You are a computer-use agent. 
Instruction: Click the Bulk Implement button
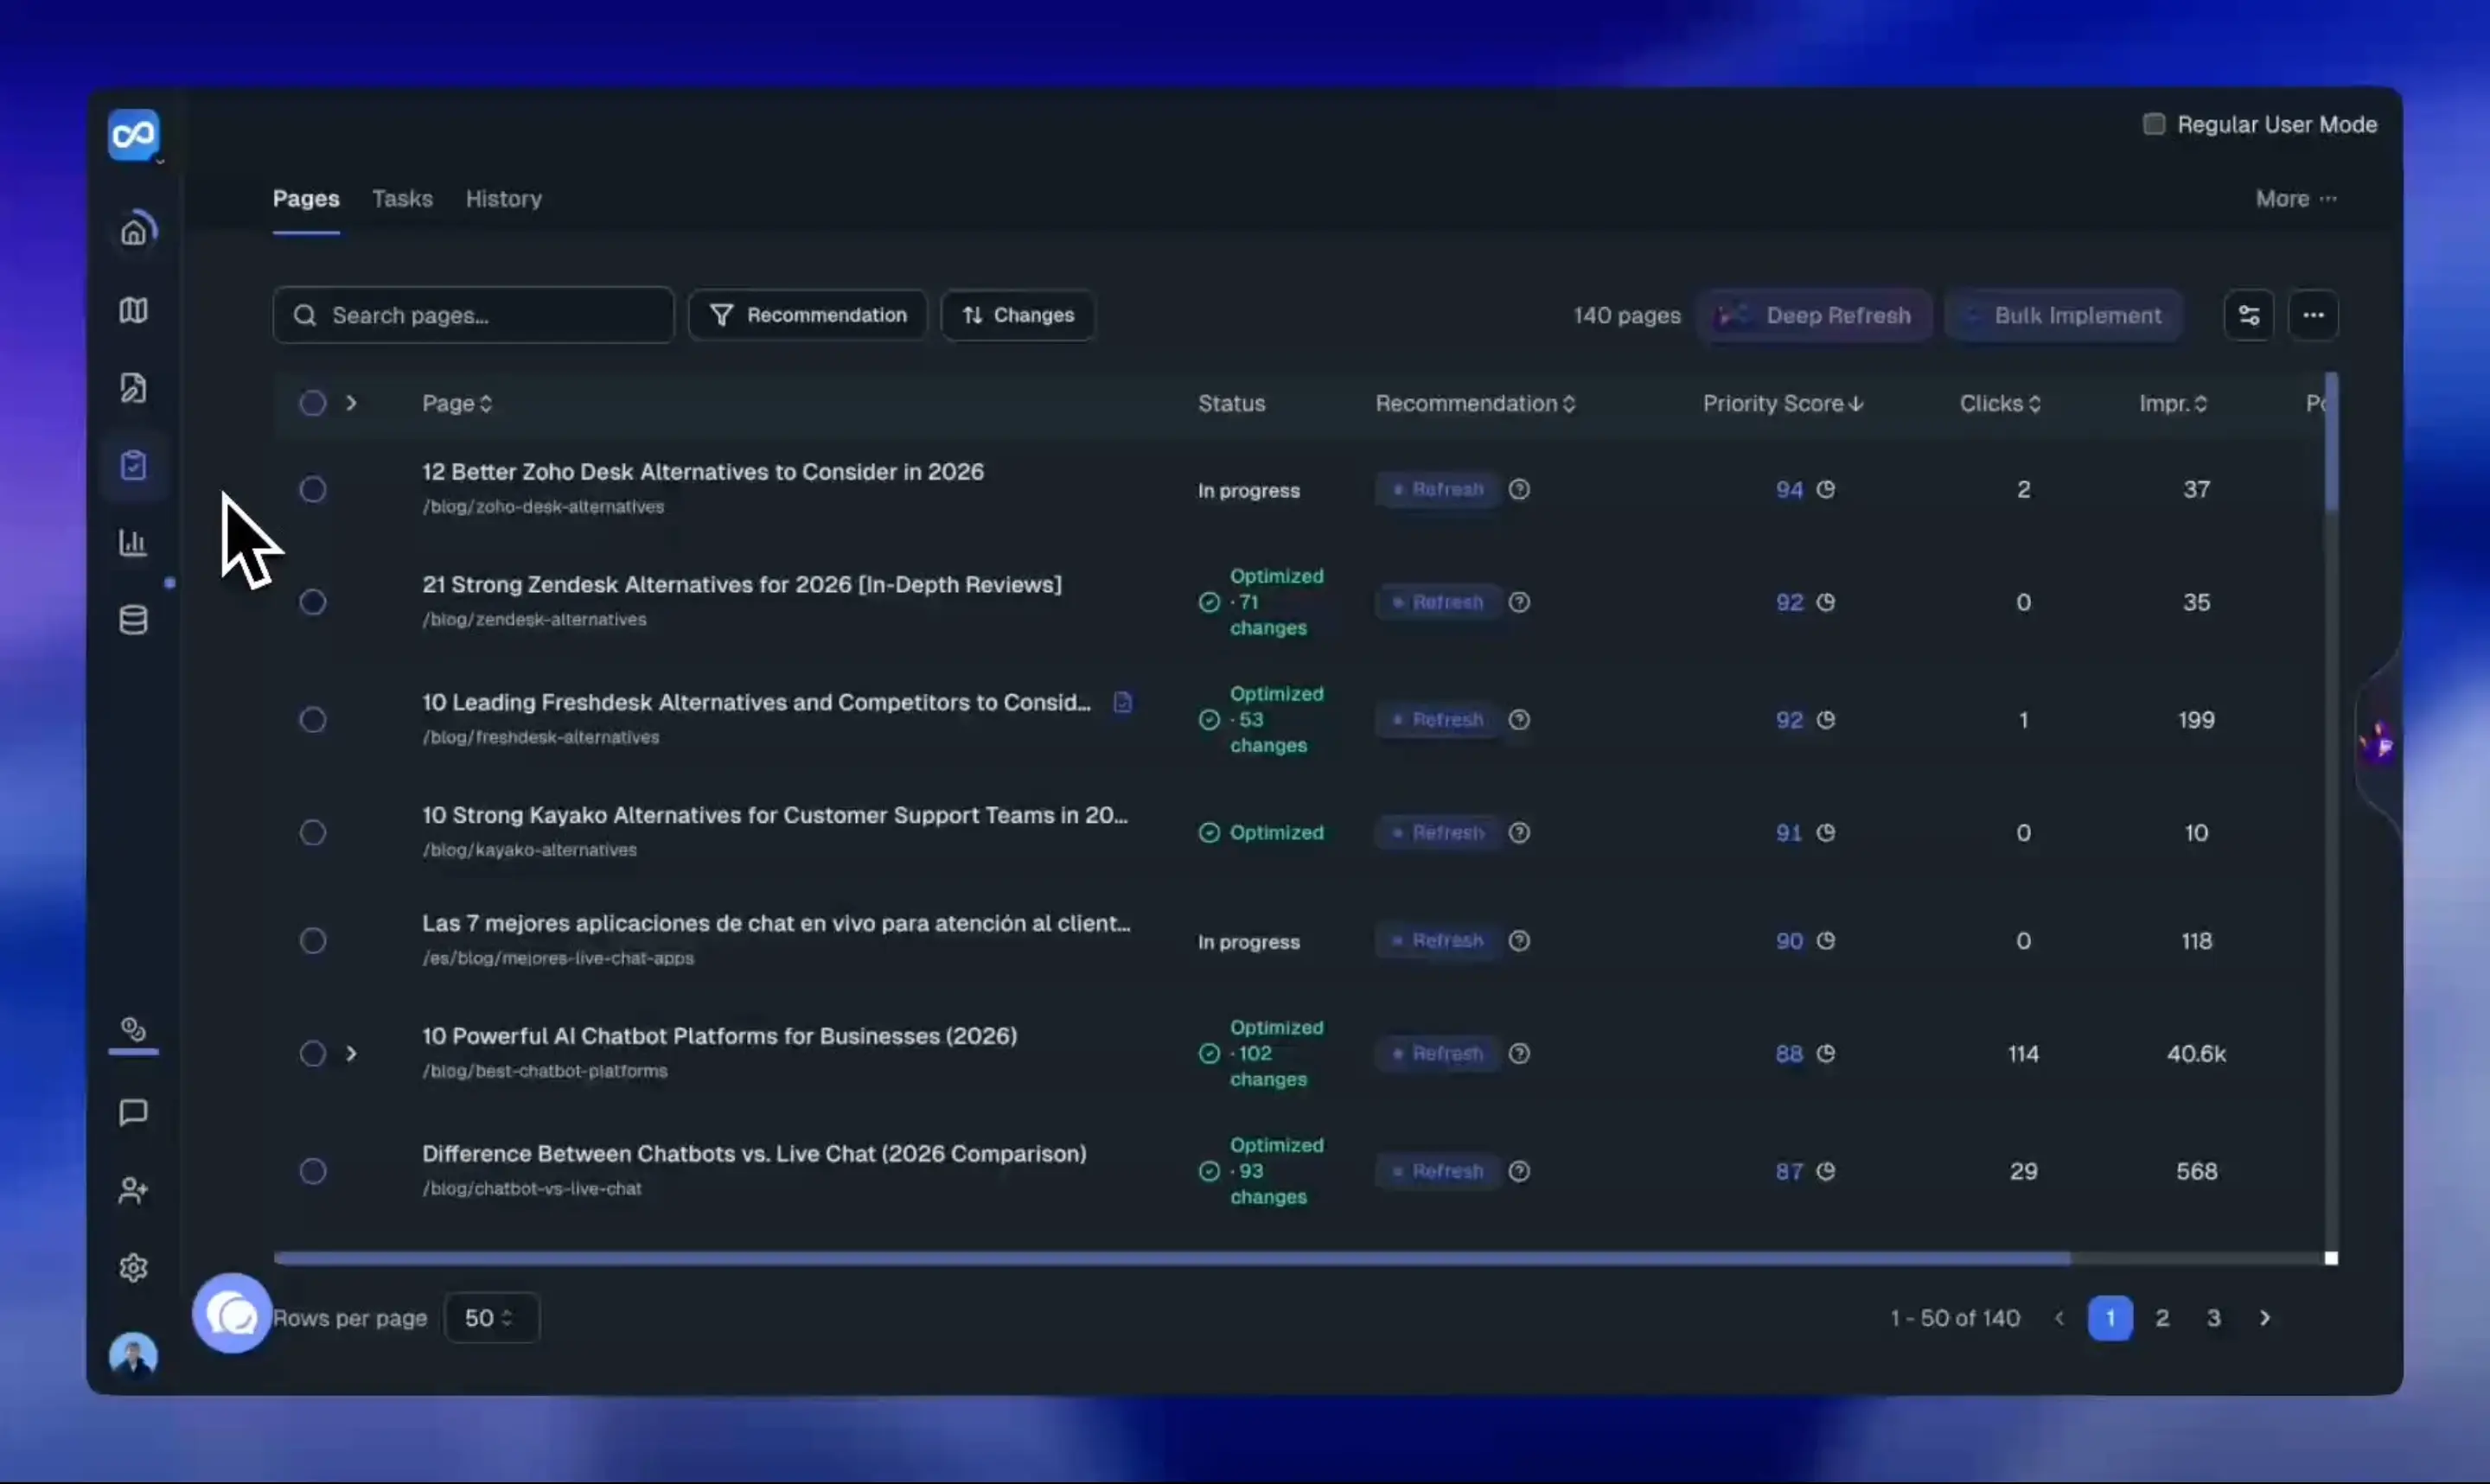(x=2064, y=315)
